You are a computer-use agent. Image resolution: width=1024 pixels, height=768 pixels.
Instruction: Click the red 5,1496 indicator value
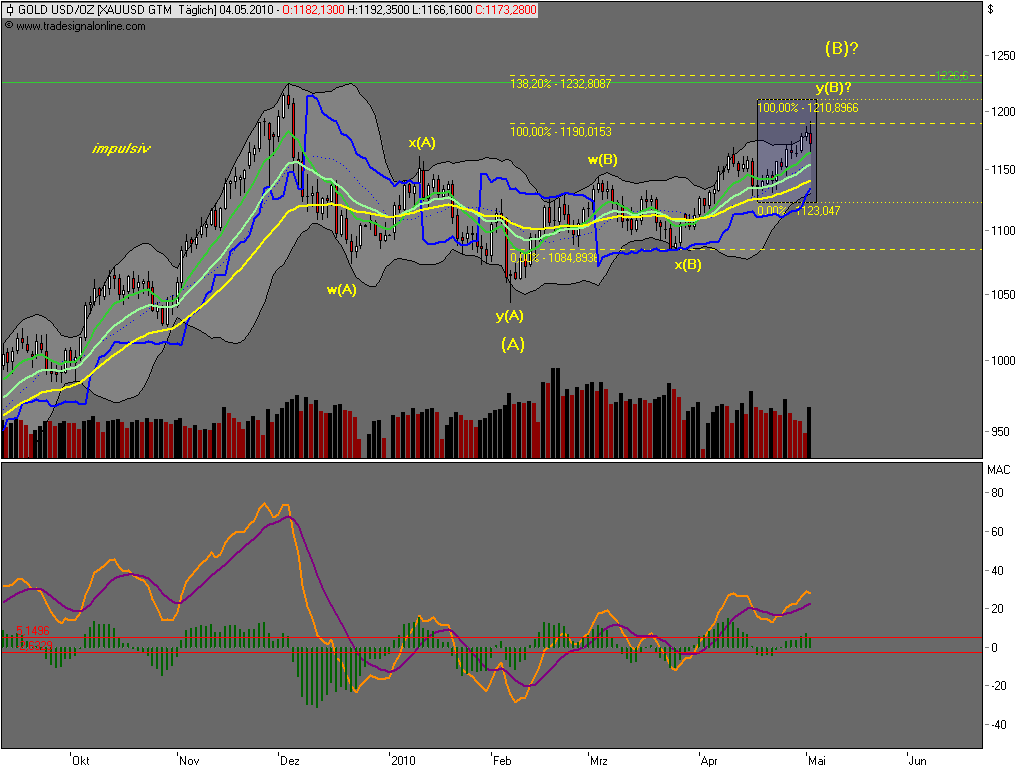pos(33,631)
